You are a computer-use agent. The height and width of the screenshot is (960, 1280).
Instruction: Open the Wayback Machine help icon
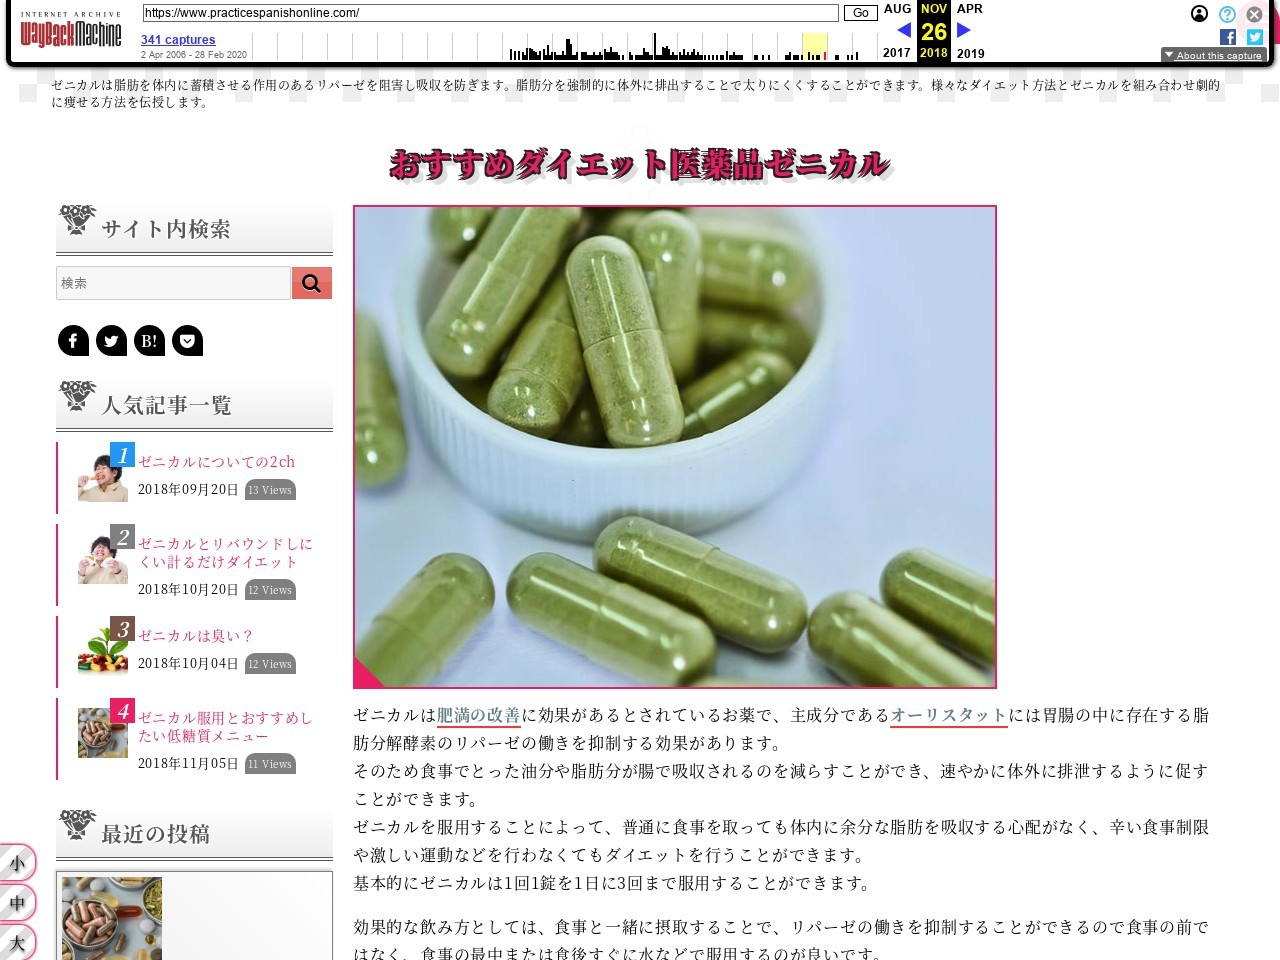pyautogui.click(x=1227, y=14)
